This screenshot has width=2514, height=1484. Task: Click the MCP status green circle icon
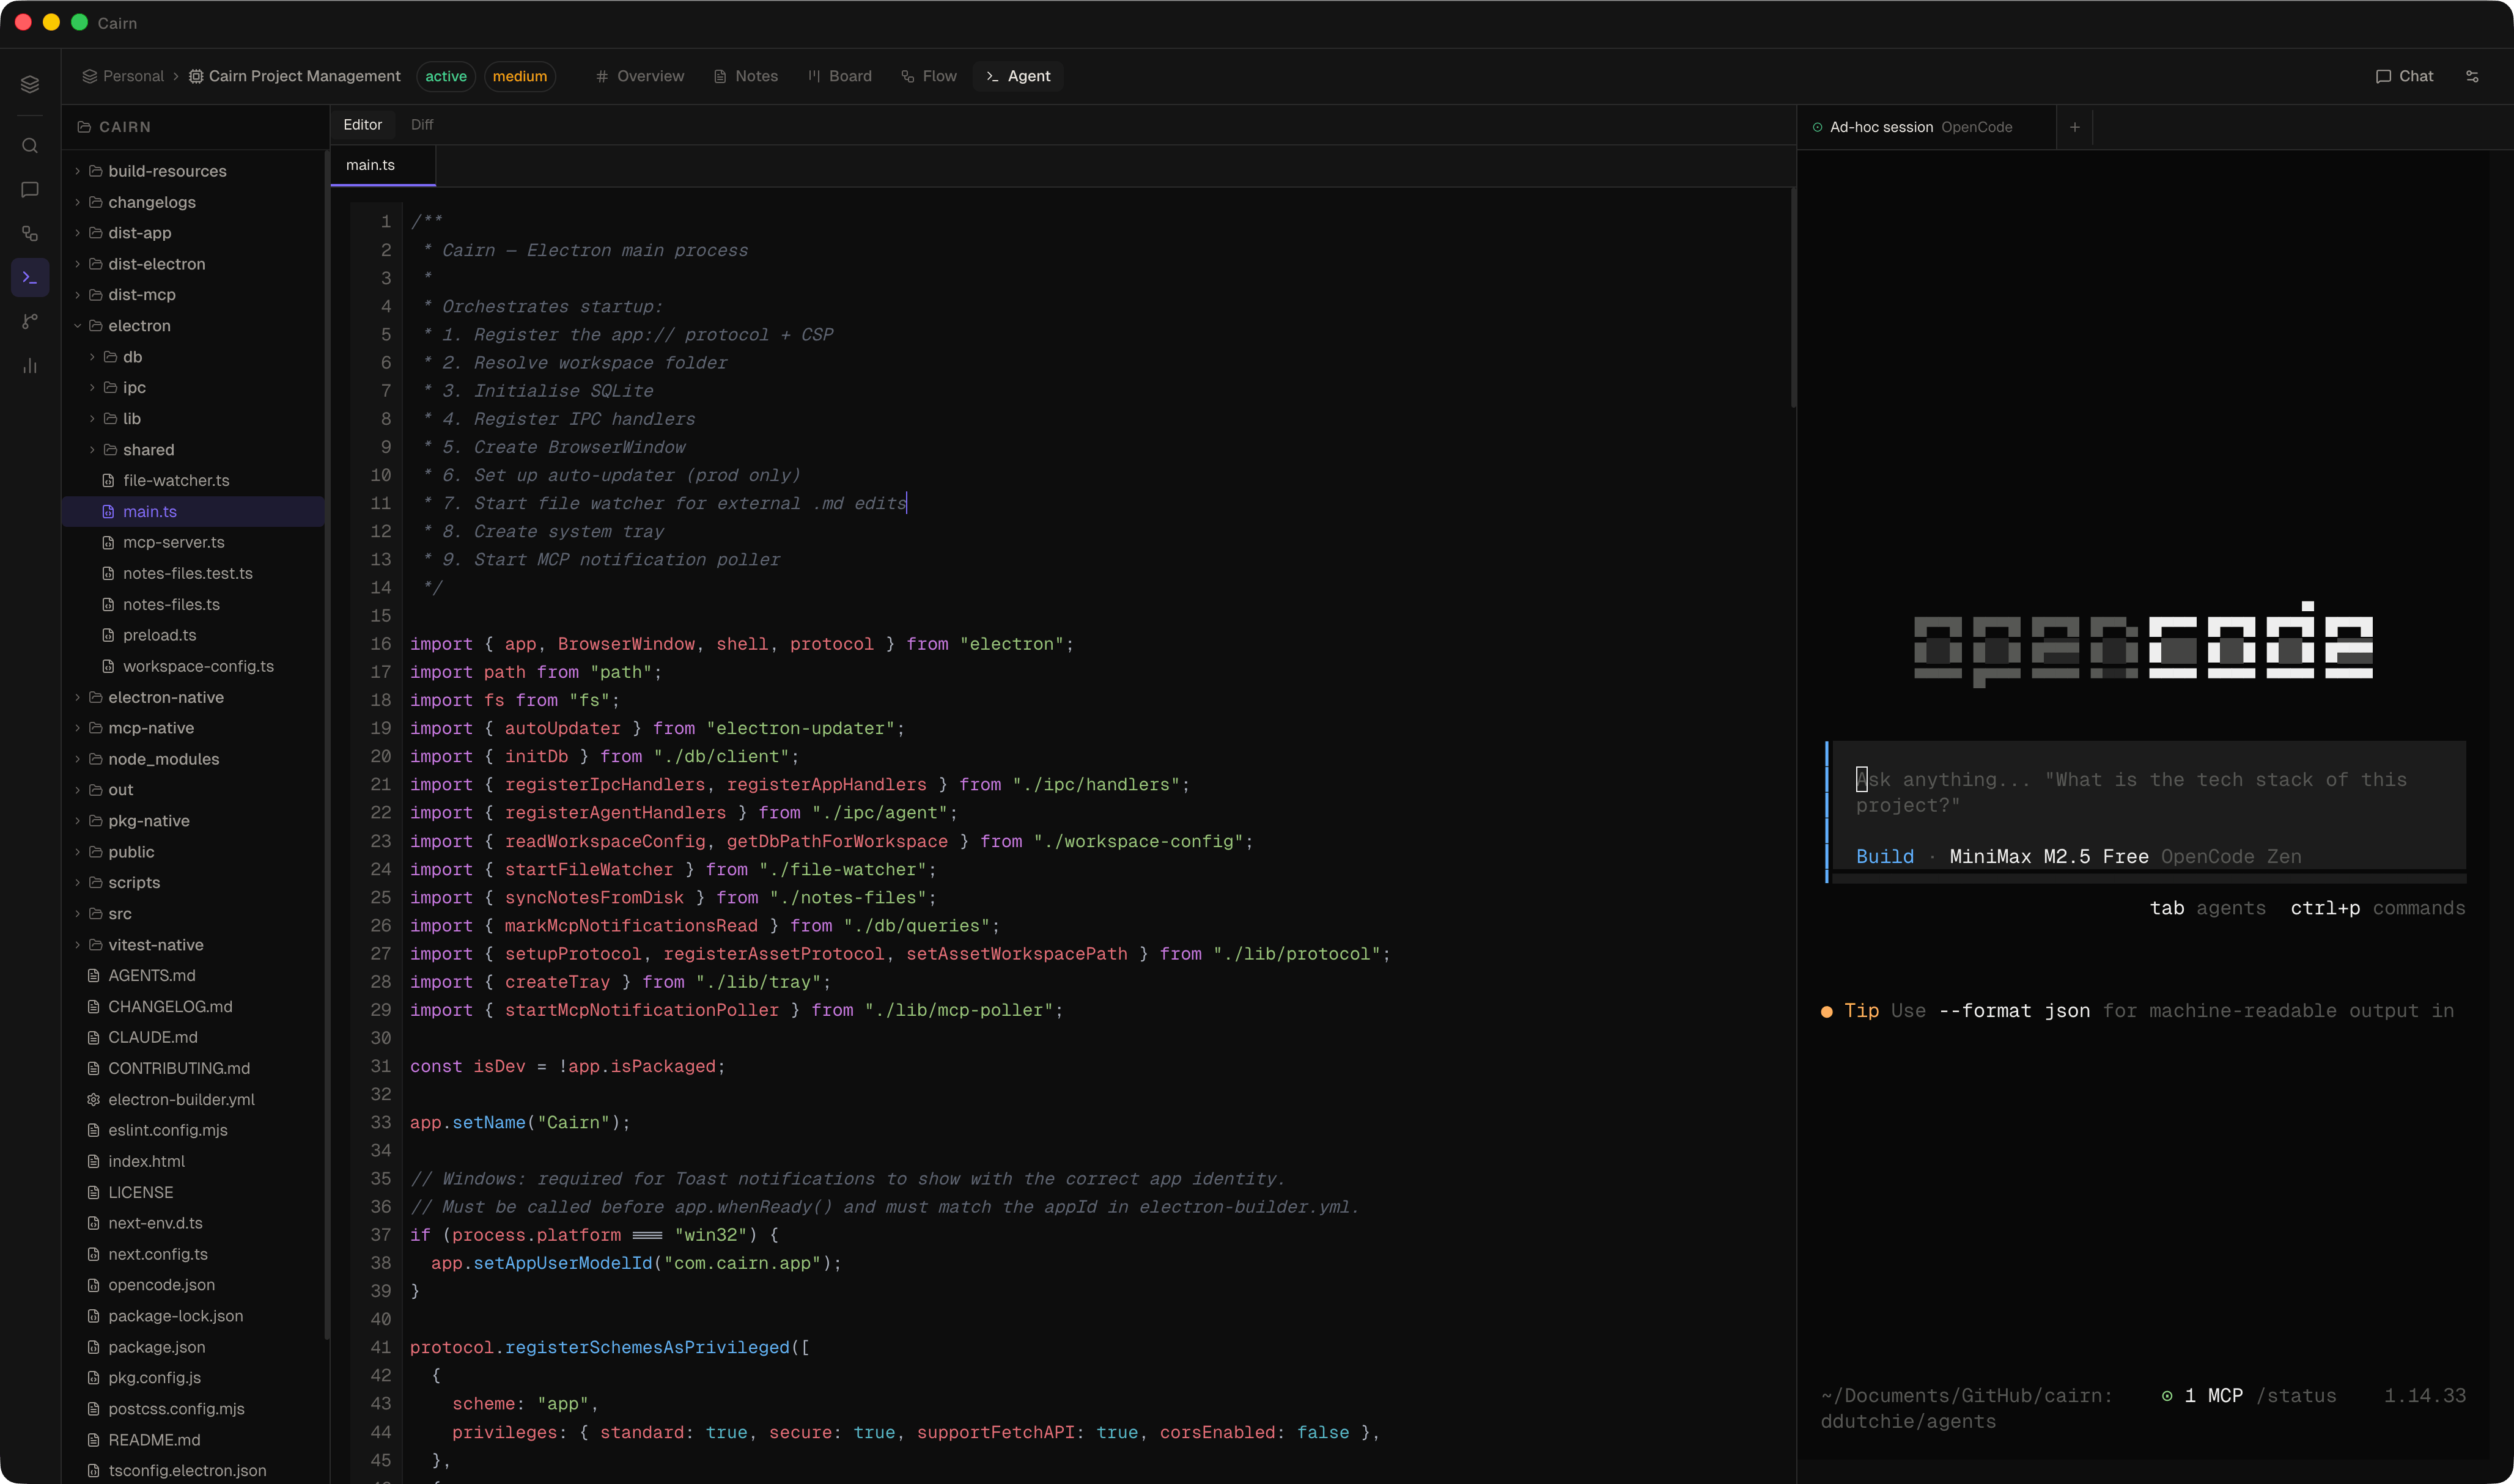point(2167,1396)
